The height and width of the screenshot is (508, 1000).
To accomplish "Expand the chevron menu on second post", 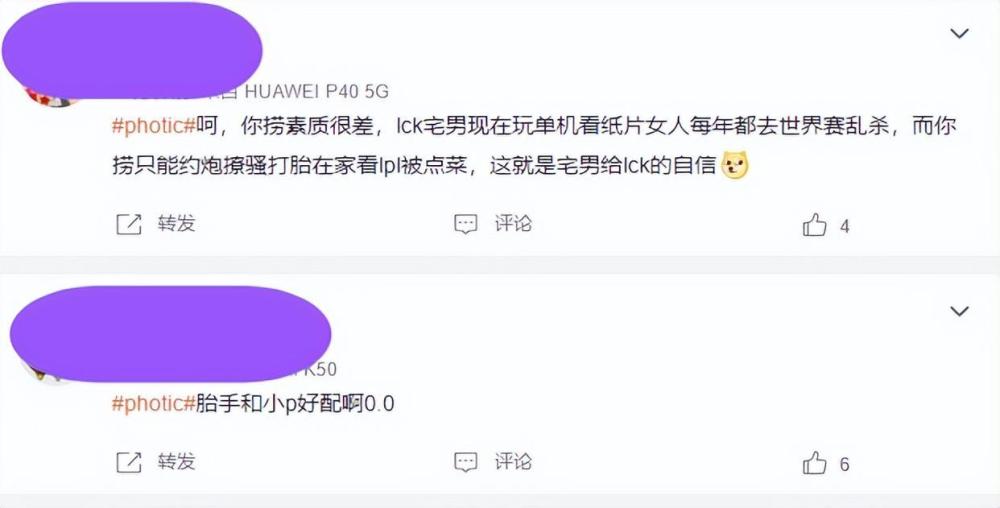I will click(x=960, y=311).
